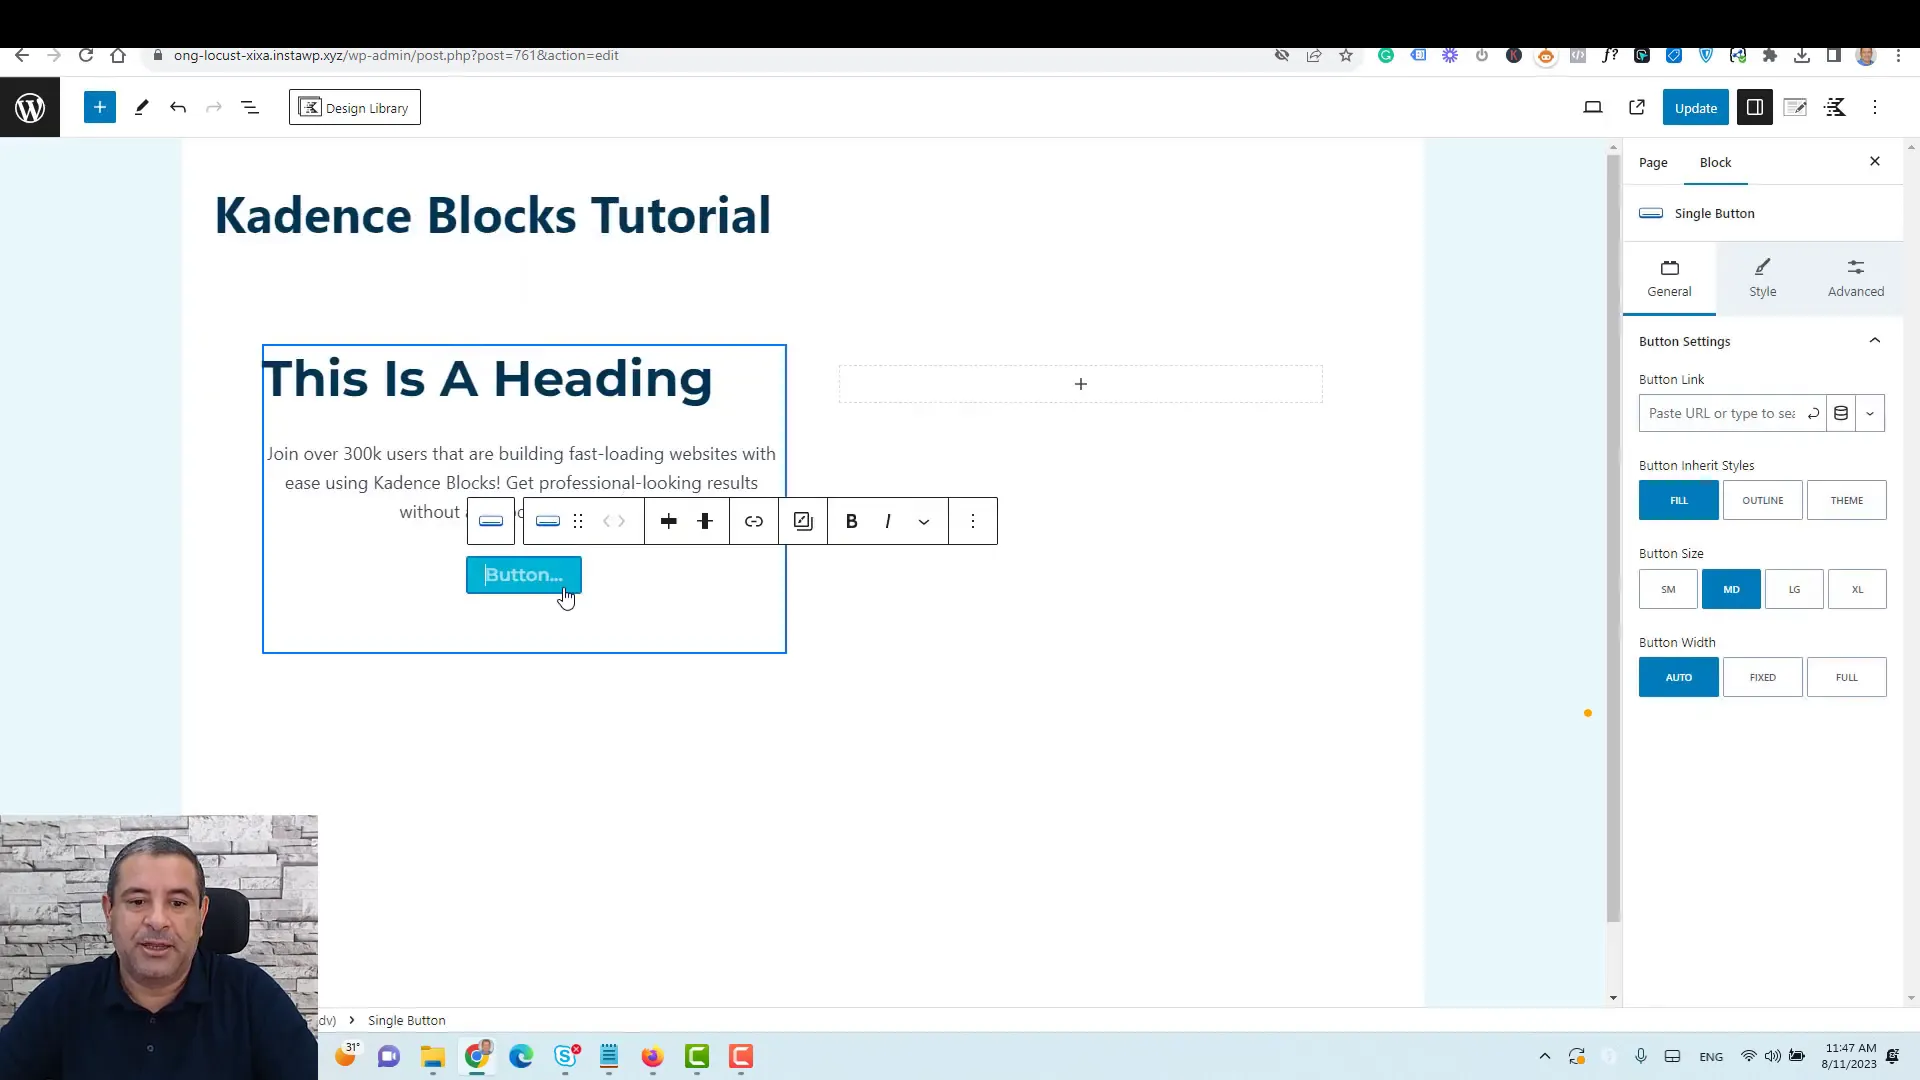
Task: Close the settings sidebar
Action: [x=1875, y=161]
